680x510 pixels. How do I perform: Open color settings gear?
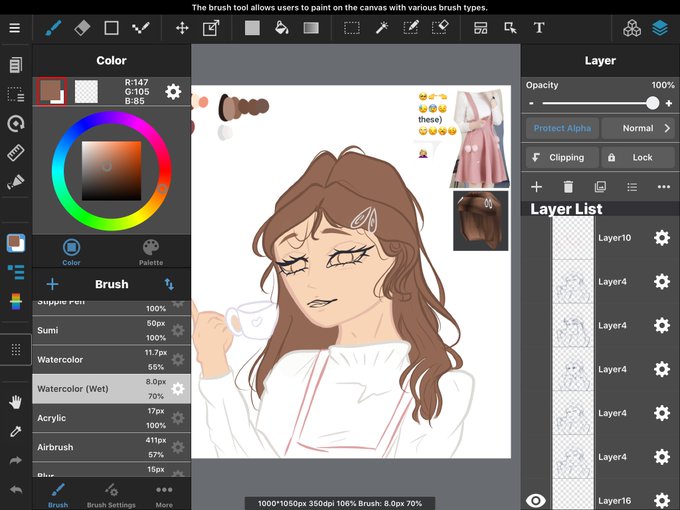(173, 92)
